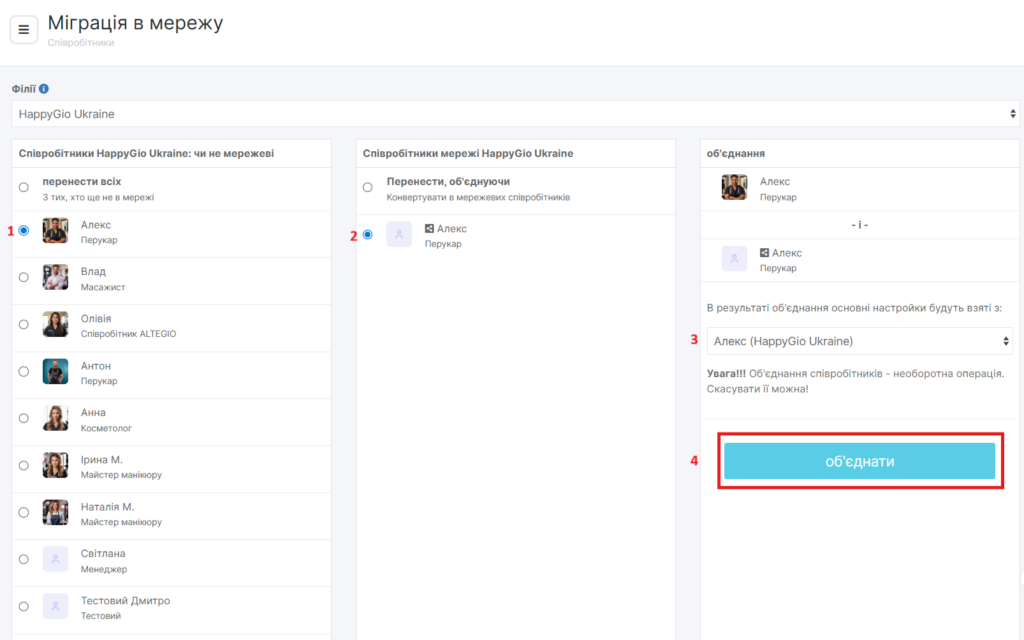The width and height of the screenshot is (1024, 640).
Task: Open the hamburger menu button
Action: 24,30
